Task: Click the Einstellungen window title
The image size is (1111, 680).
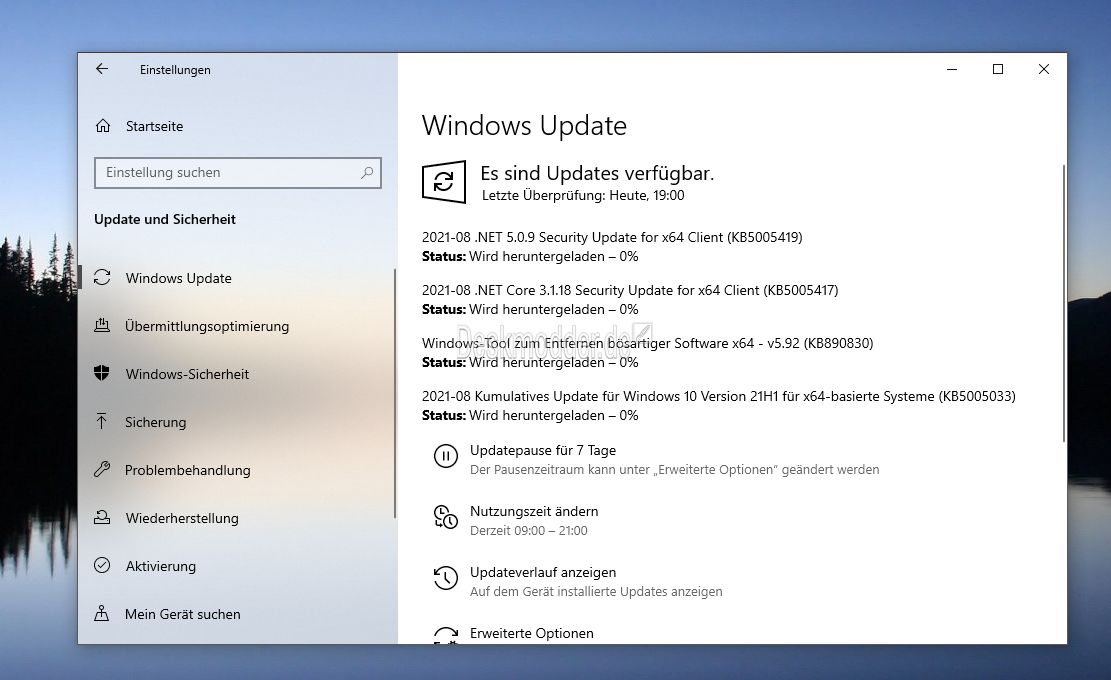Action: click(x=175, y=69)
